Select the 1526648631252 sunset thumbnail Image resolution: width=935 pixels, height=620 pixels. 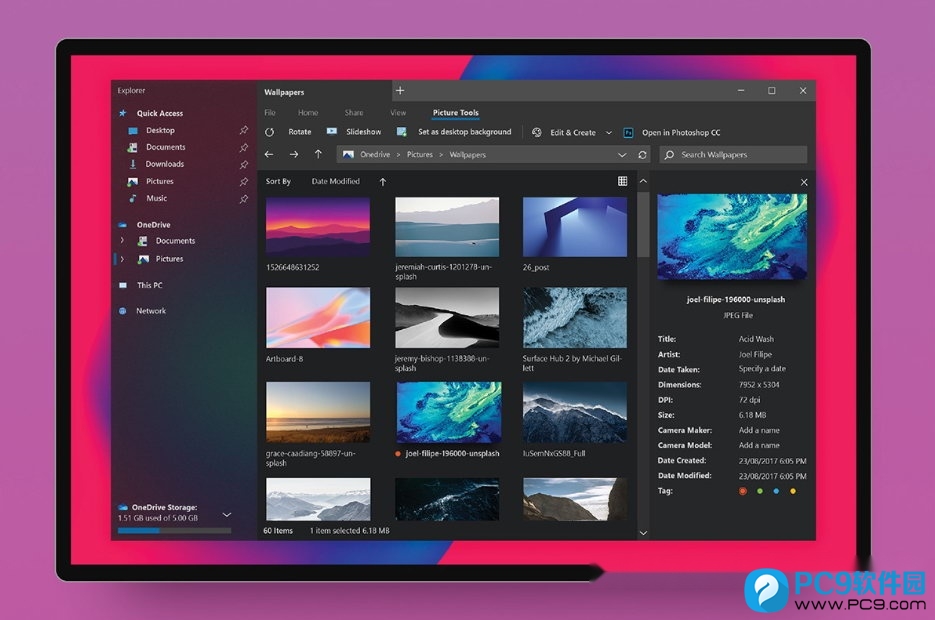pos(318,227)
